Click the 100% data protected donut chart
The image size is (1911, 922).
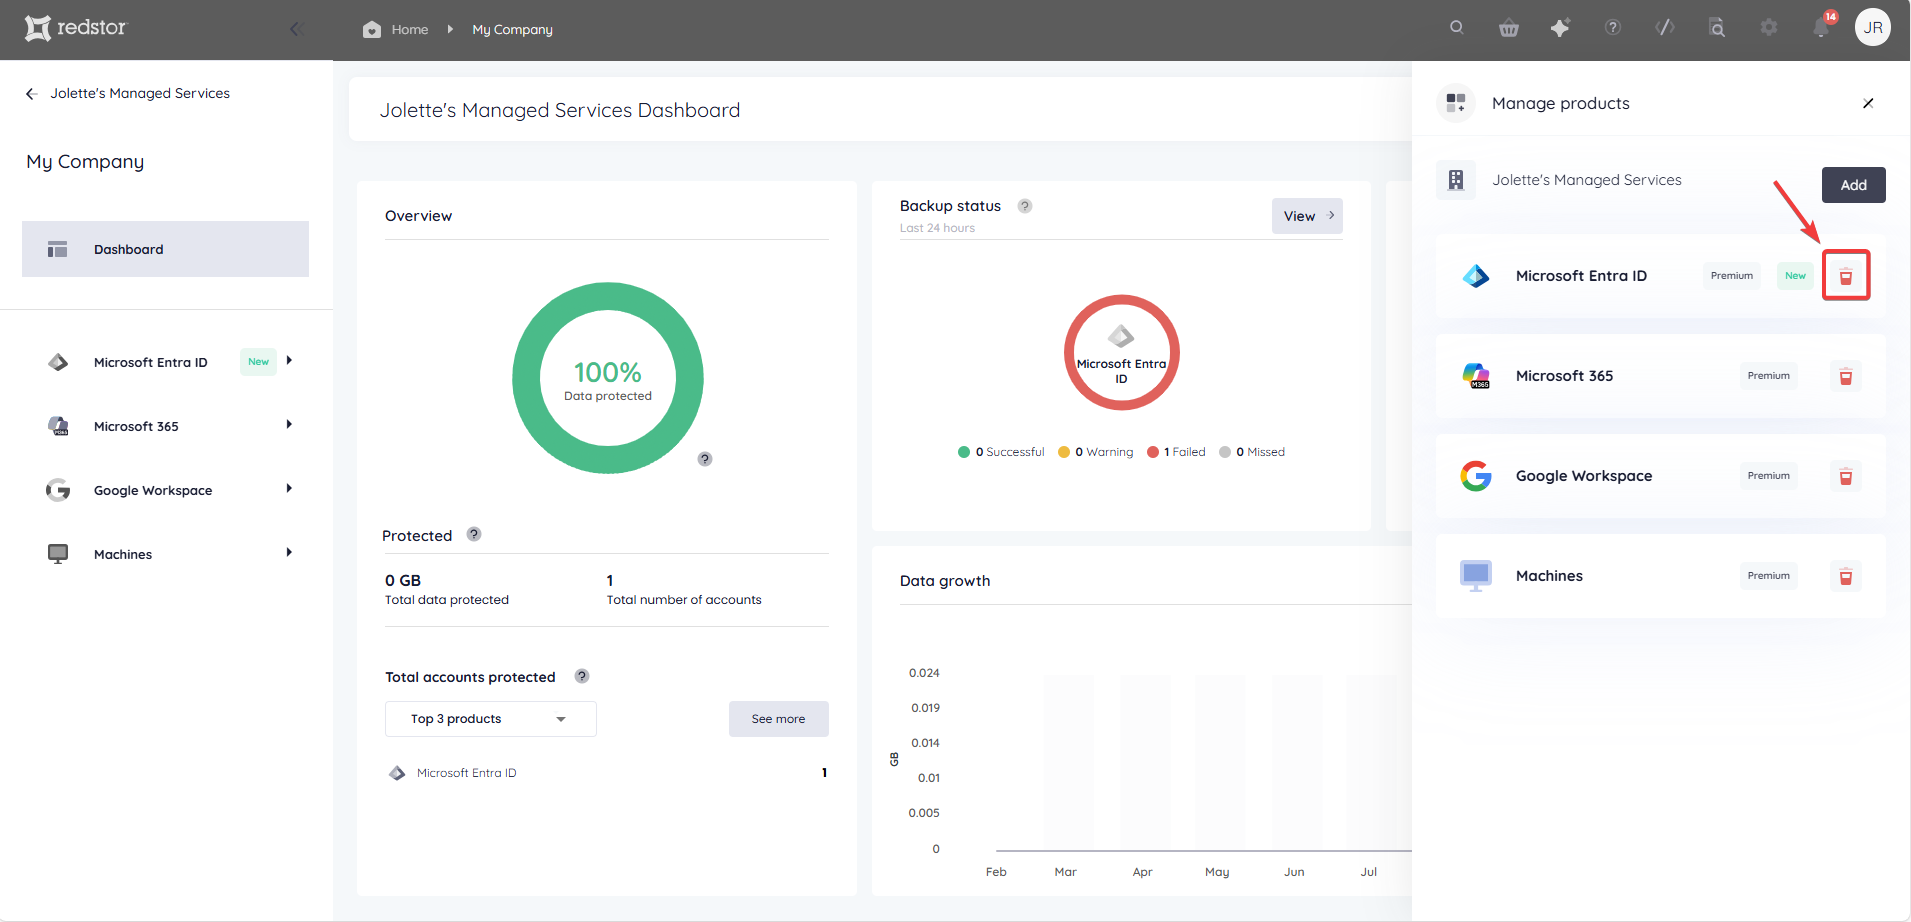[x=608, y=378]
